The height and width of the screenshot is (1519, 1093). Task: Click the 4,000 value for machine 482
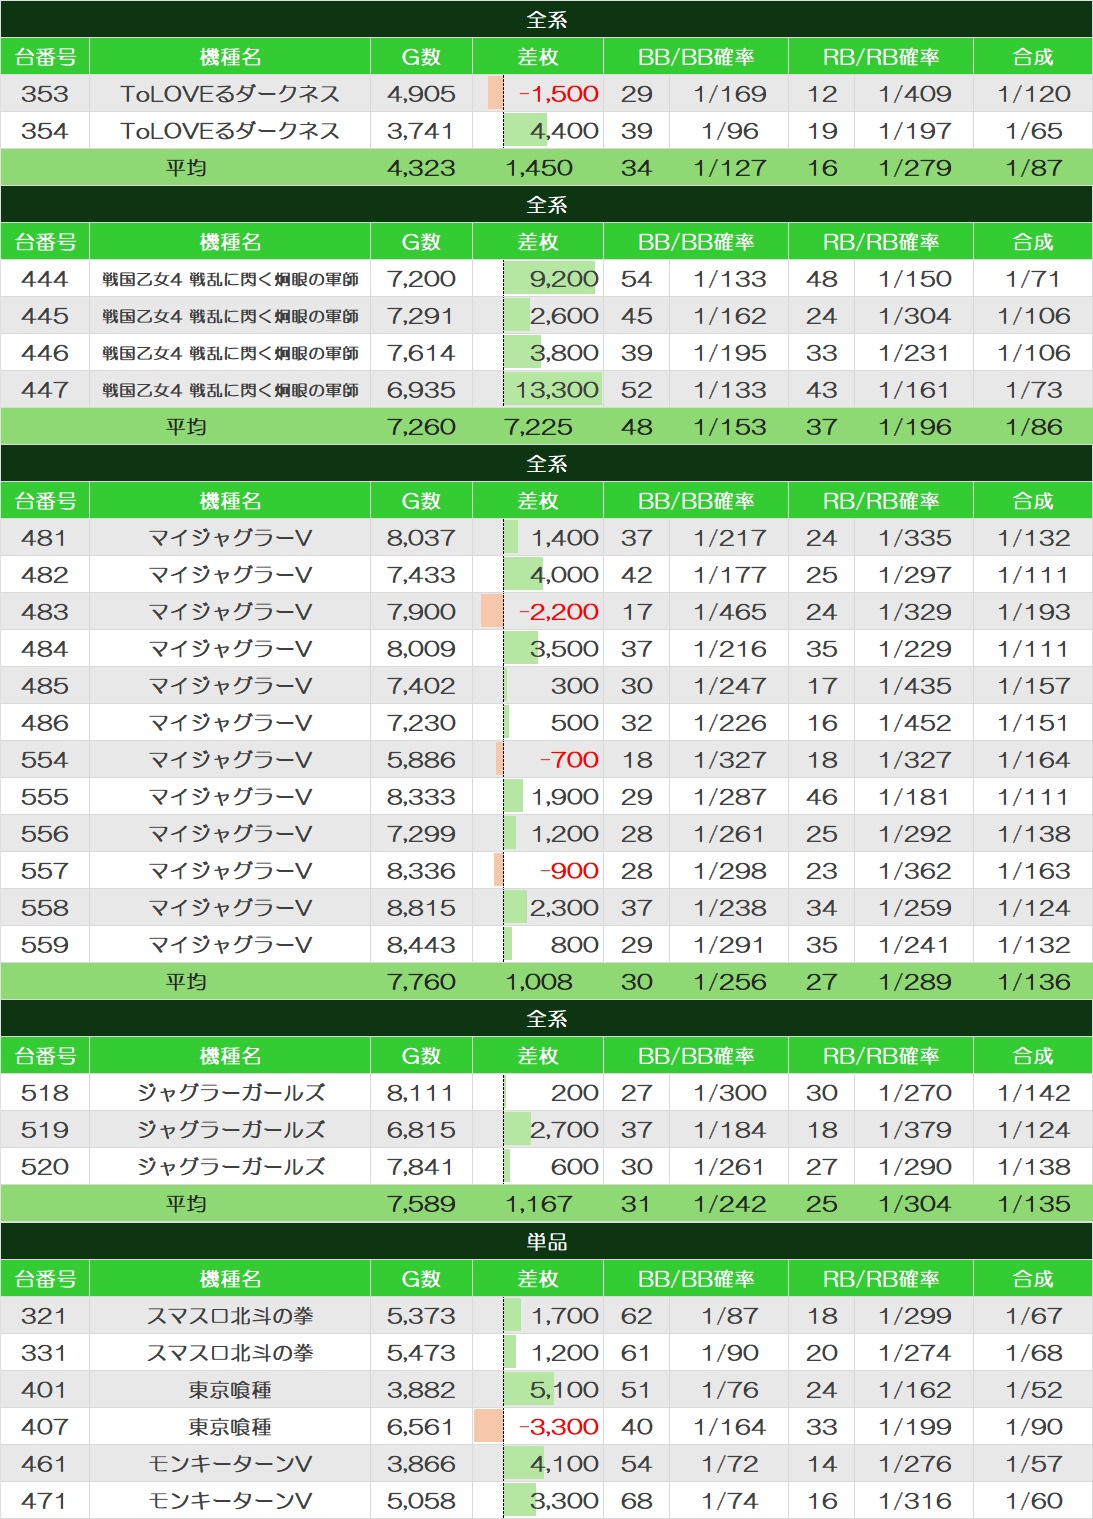coord(564,575)
